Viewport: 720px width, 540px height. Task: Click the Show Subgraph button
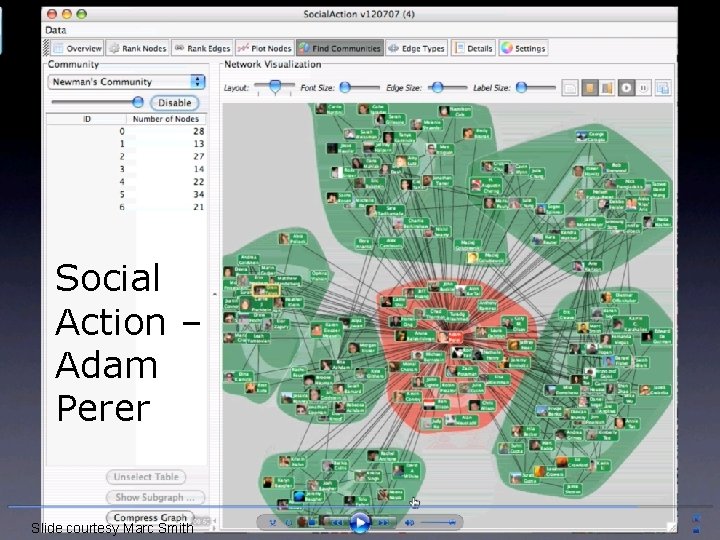(155, 497)
